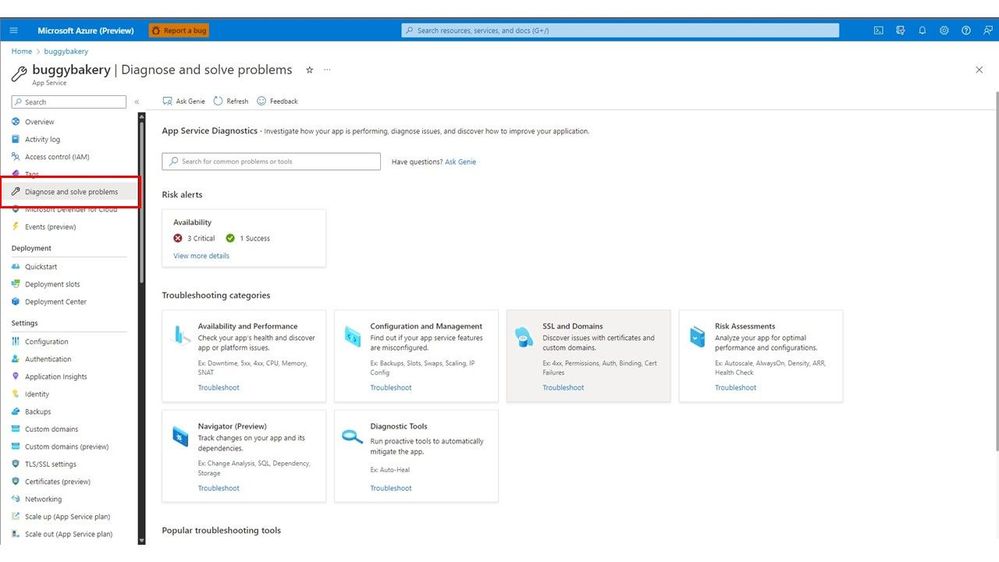This screenshot has height=562, width=999.
Task: Open the Notifications bell
Action: point(922,30)
